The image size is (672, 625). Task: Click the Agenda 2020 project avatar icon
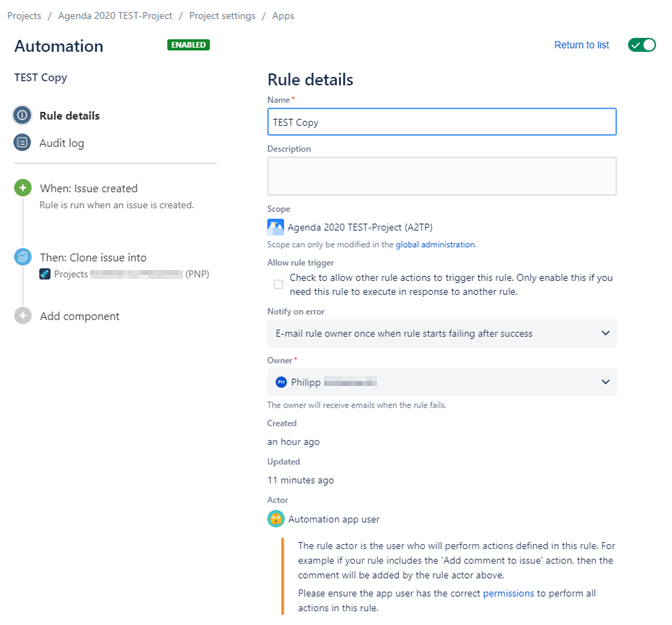coord(276,227)
